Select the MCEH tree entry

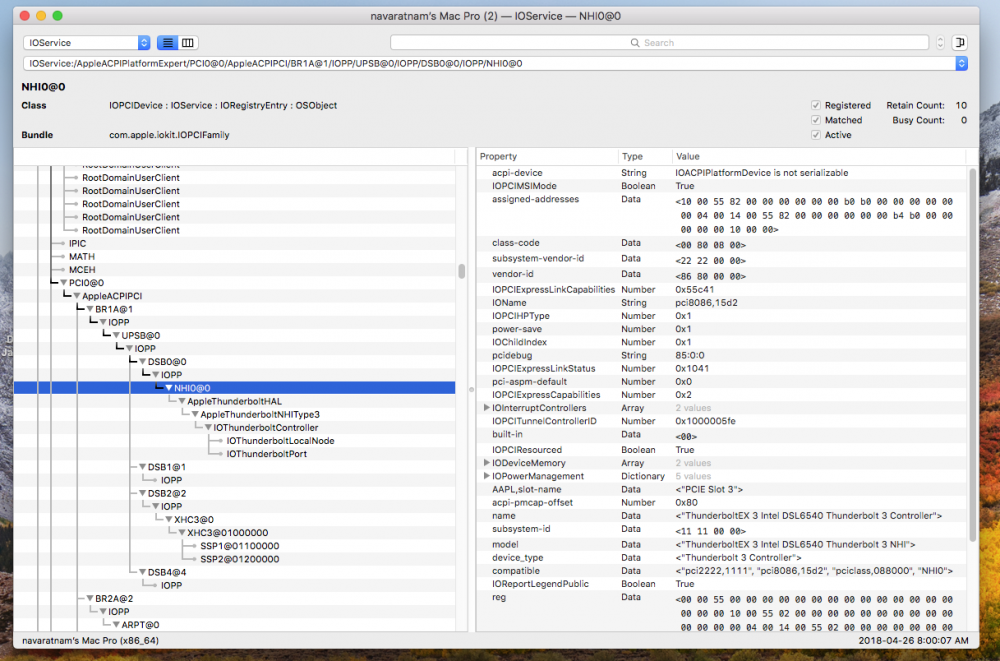click(82, 270)
